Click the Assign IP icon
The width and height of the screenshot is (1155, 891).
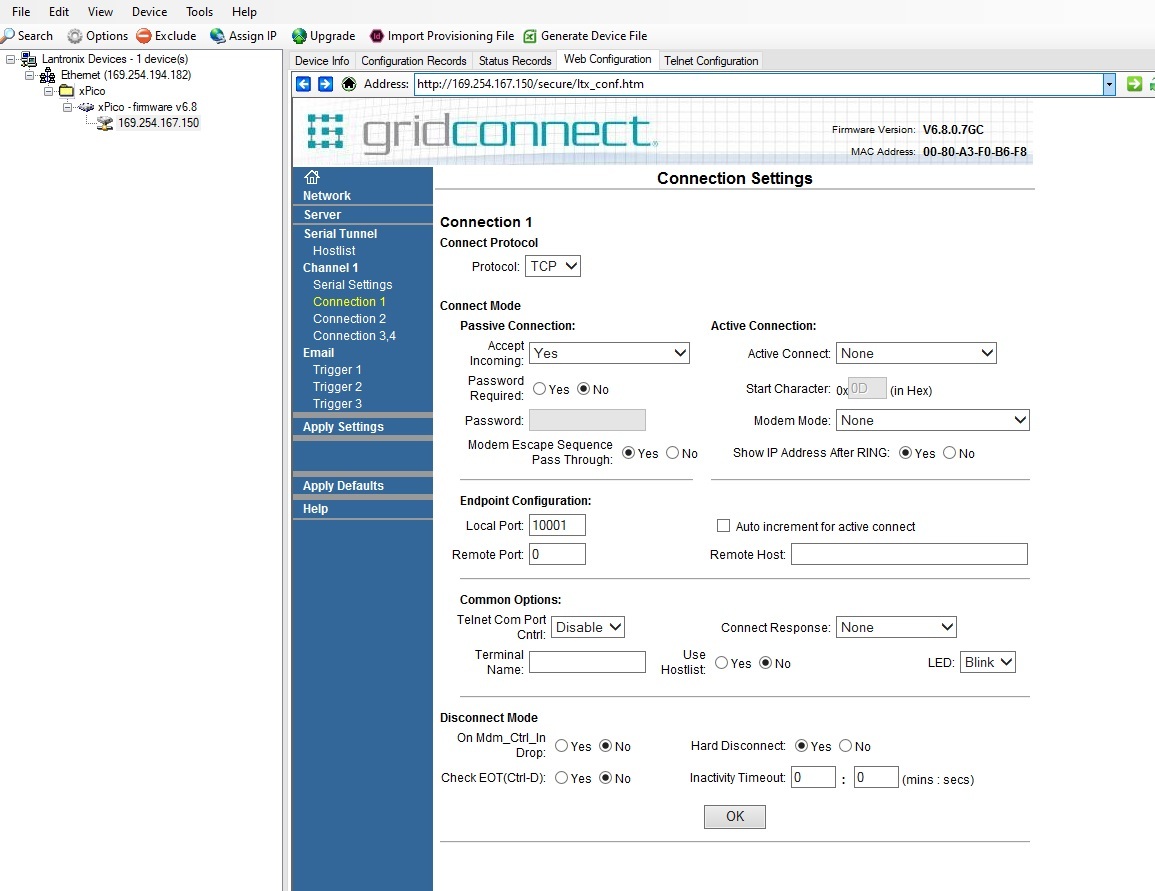(x=217, y=35)
